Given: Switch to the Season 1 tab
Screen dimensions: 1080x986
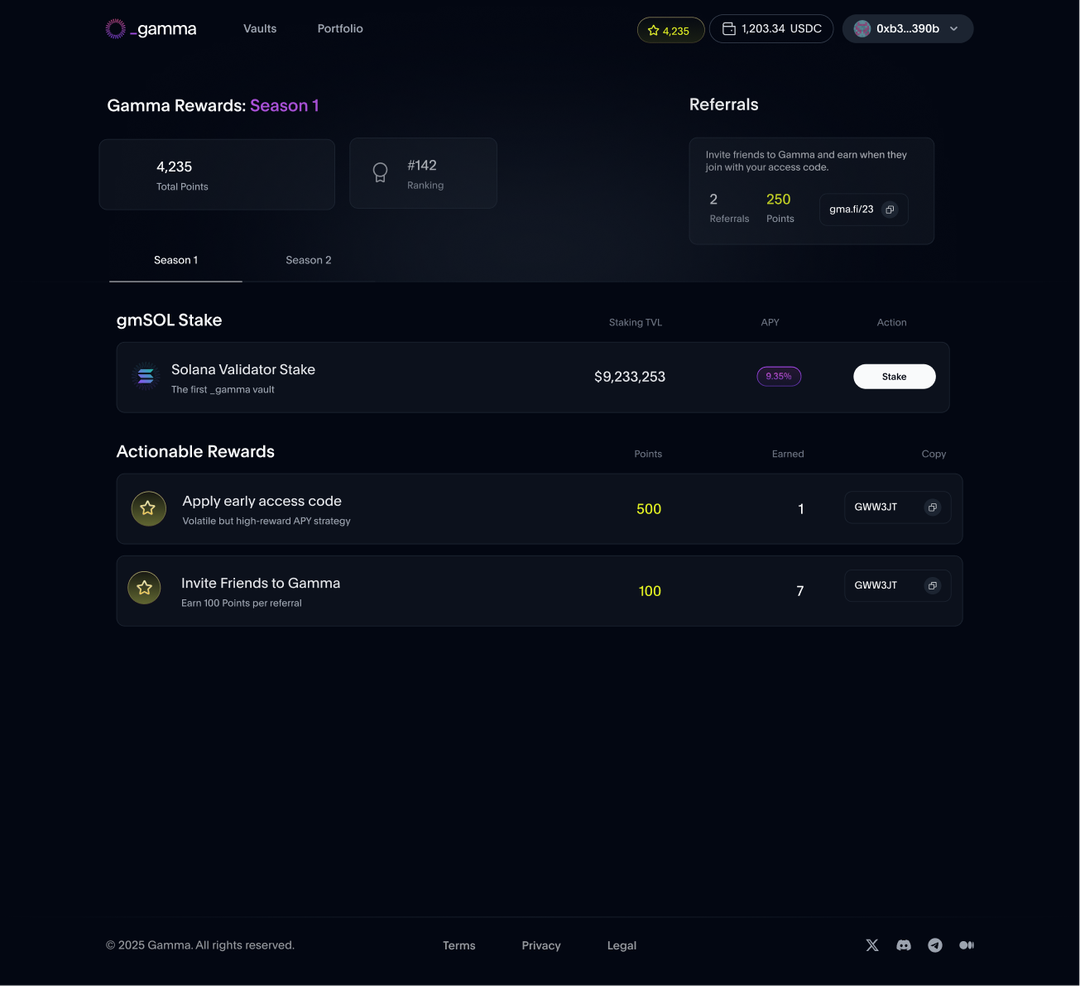Looking at the screenshot, I should pyautogui.click(x=176, y=260).
